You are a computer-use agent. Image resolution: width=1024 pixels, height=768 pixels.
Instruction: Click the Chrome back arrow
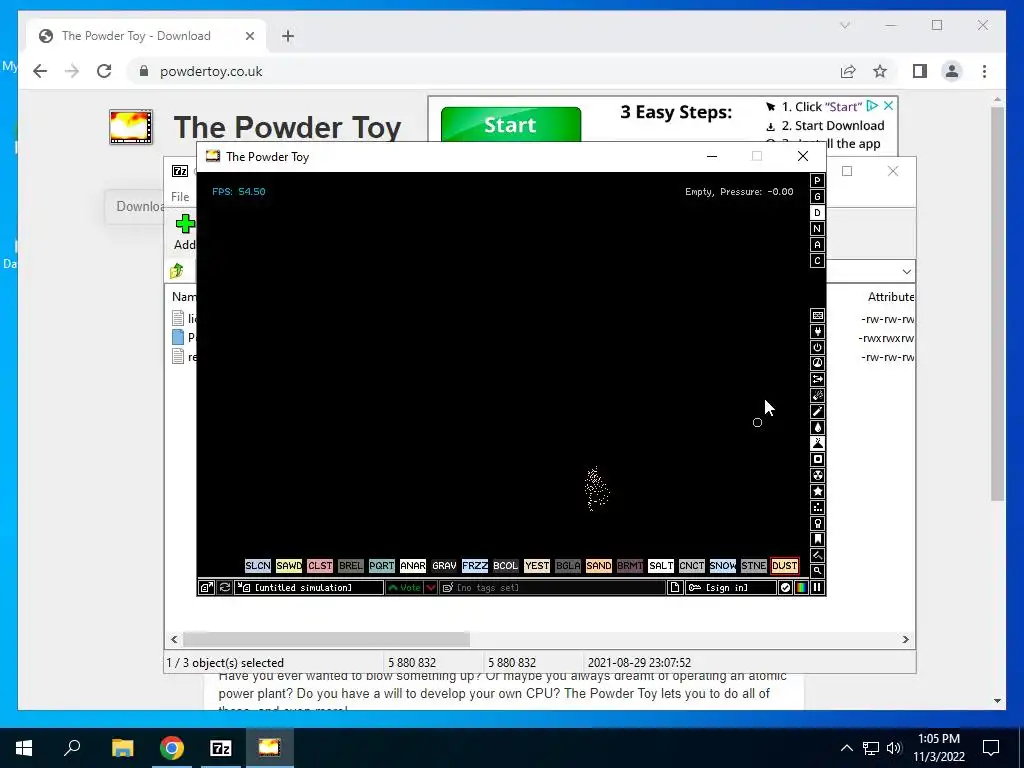40,71
